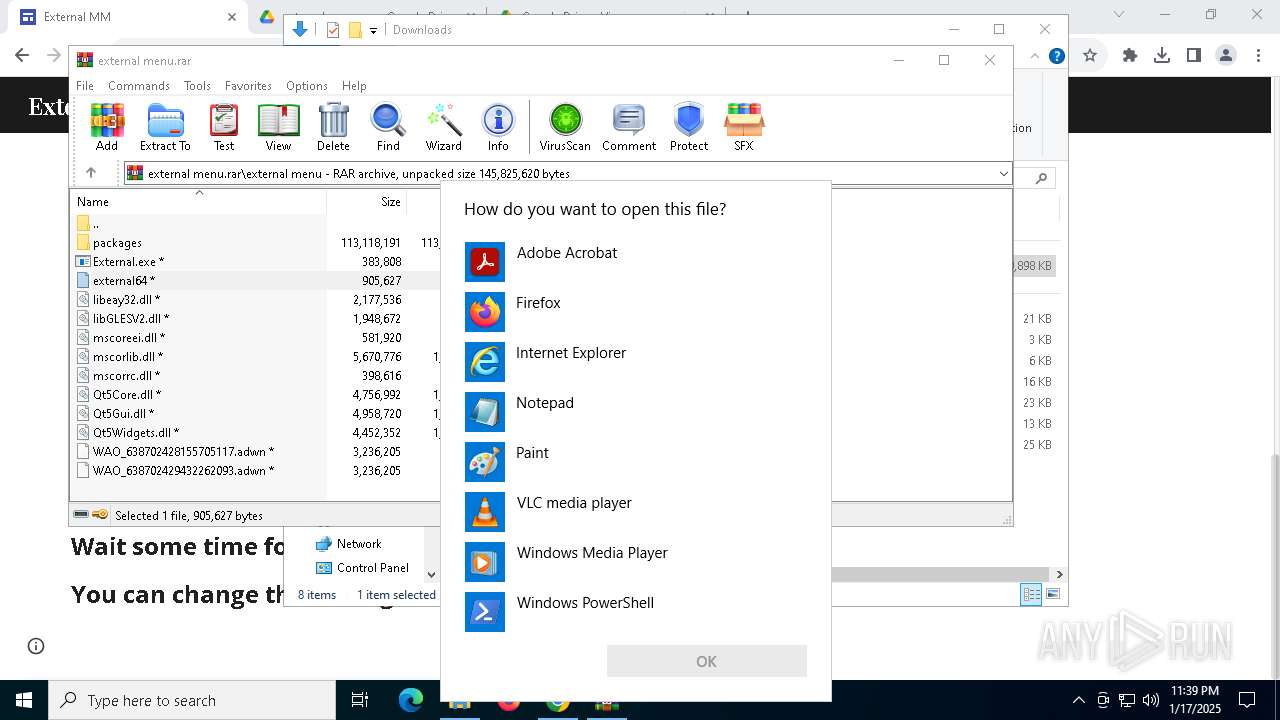Go back in the Chrome browser

point(22,56)
